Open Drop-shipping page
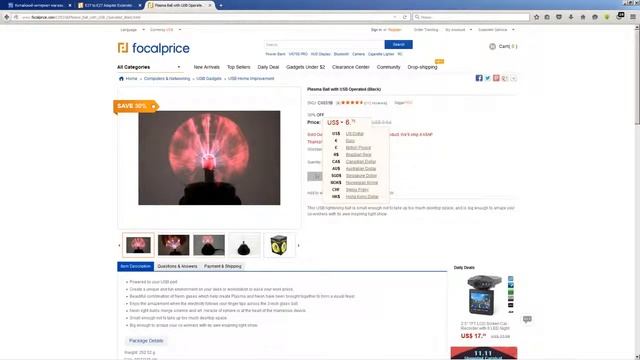This screenshot has width=640, height=360. pos(422,67)
